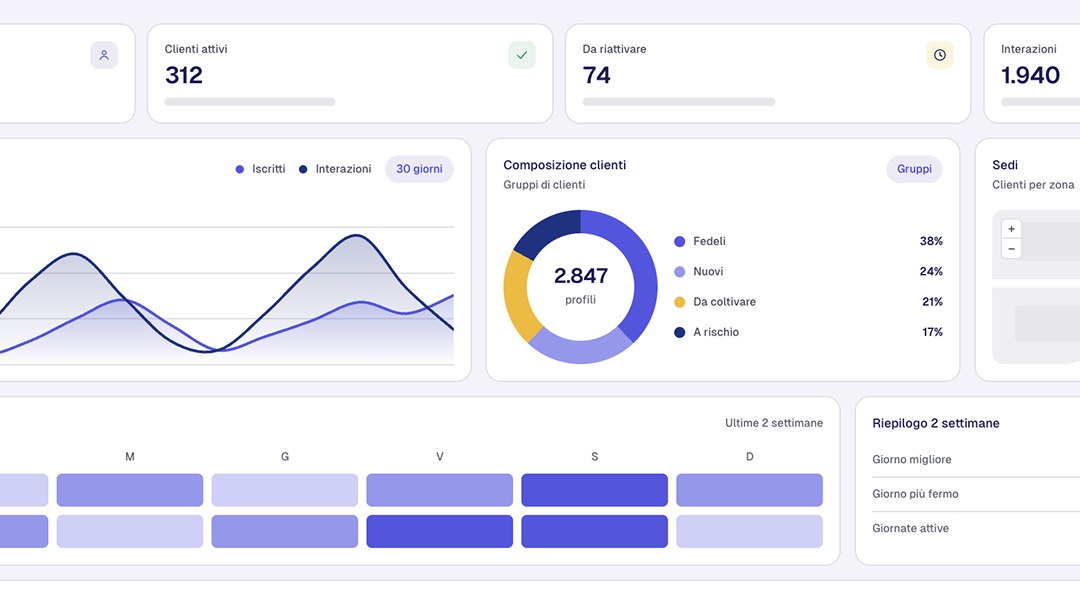Click the Clienti attivi value 312
Screen dimensions: 1080x608
point(184,75)
